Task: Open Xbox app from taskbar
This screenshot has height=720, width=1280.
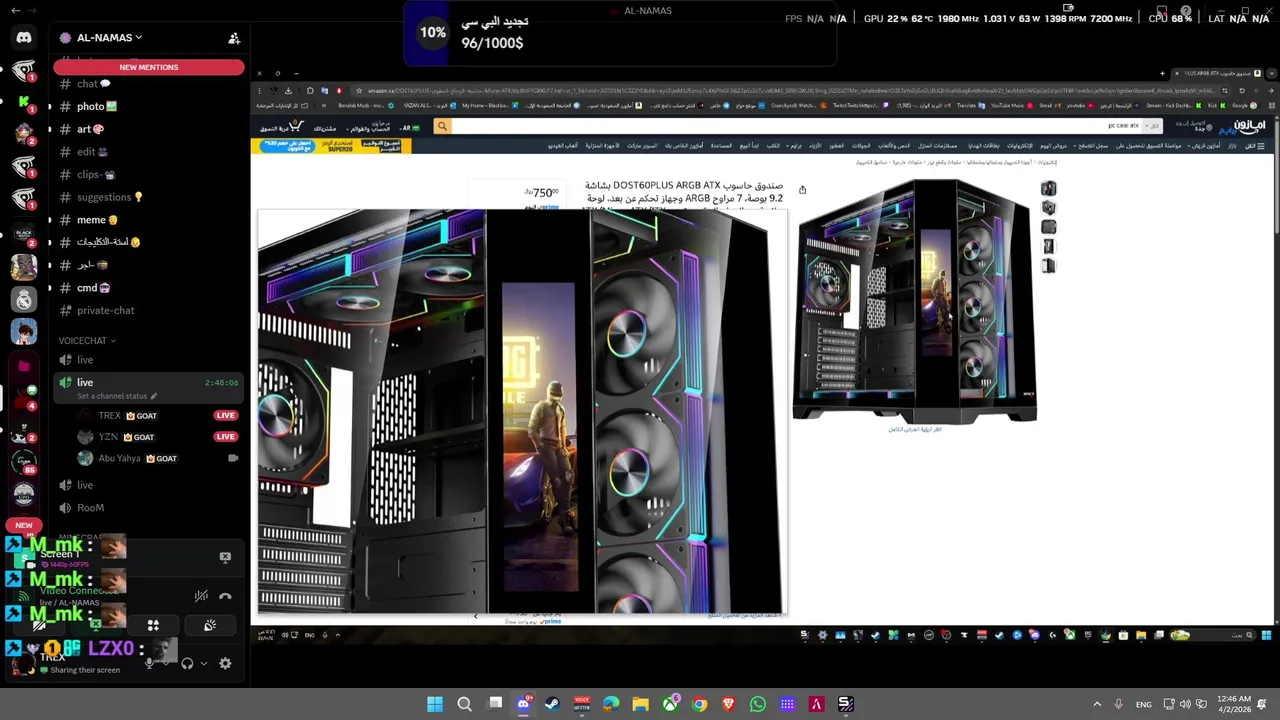Action: [x=670, y=704]
